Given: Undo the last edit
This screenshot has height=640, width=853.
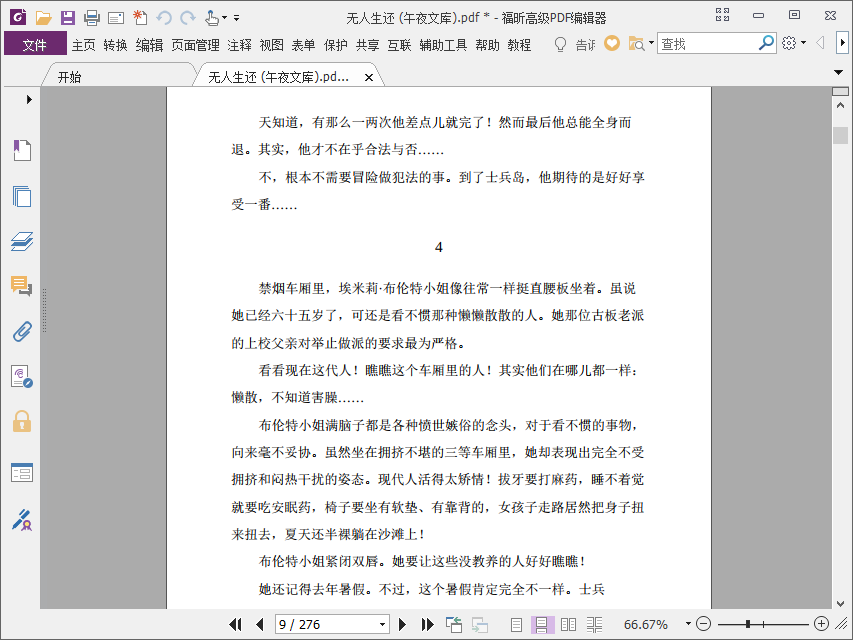Looking at the screenshot, I should (x=164, y=18).
